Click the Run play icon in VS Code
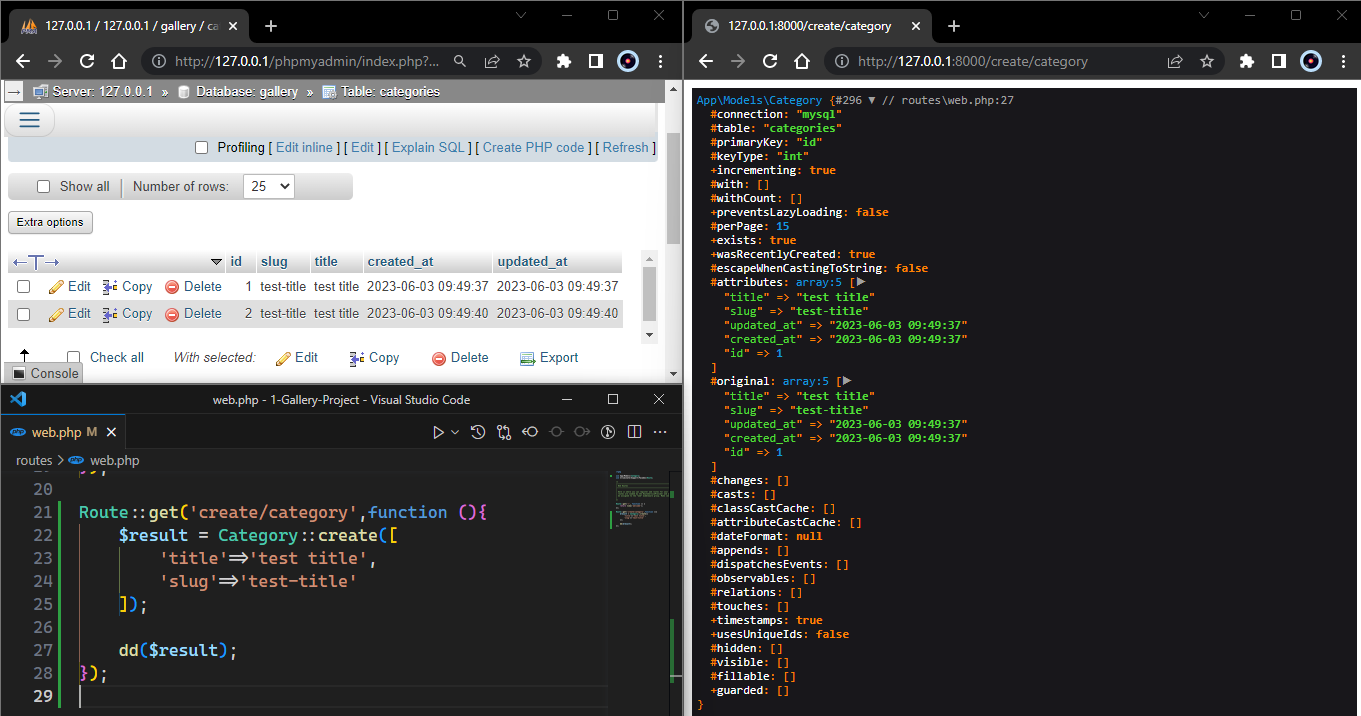 (438, 432)
